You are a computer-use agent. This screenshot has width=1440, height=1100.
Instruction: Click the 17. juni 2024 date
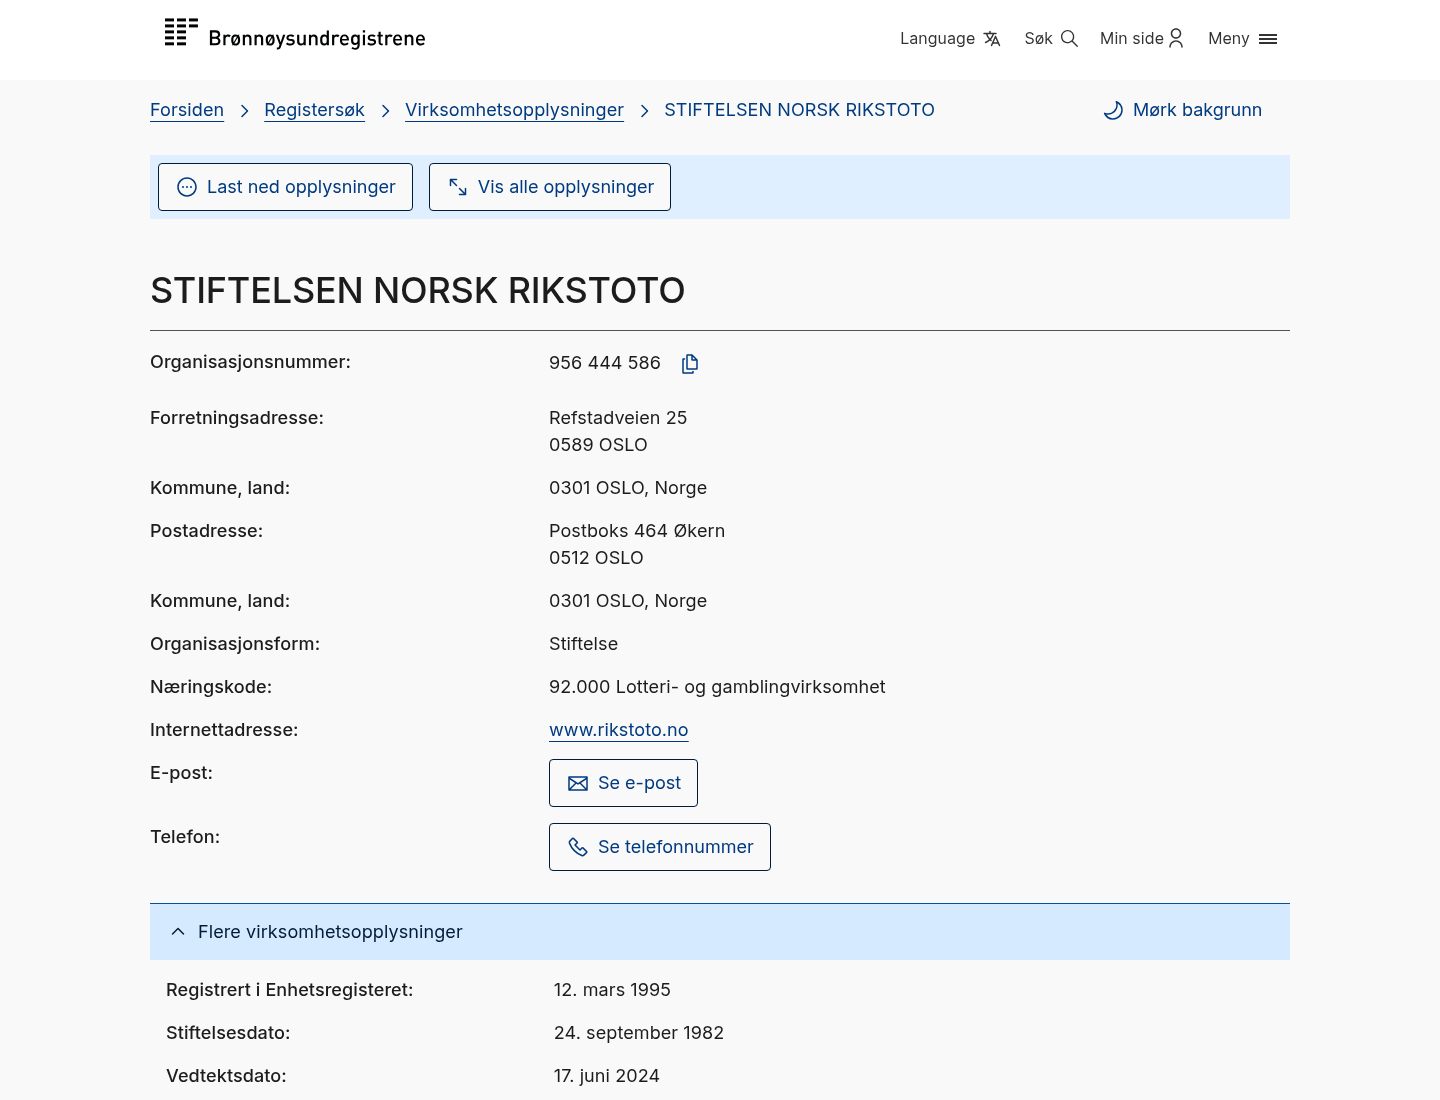coord(607,1076)
